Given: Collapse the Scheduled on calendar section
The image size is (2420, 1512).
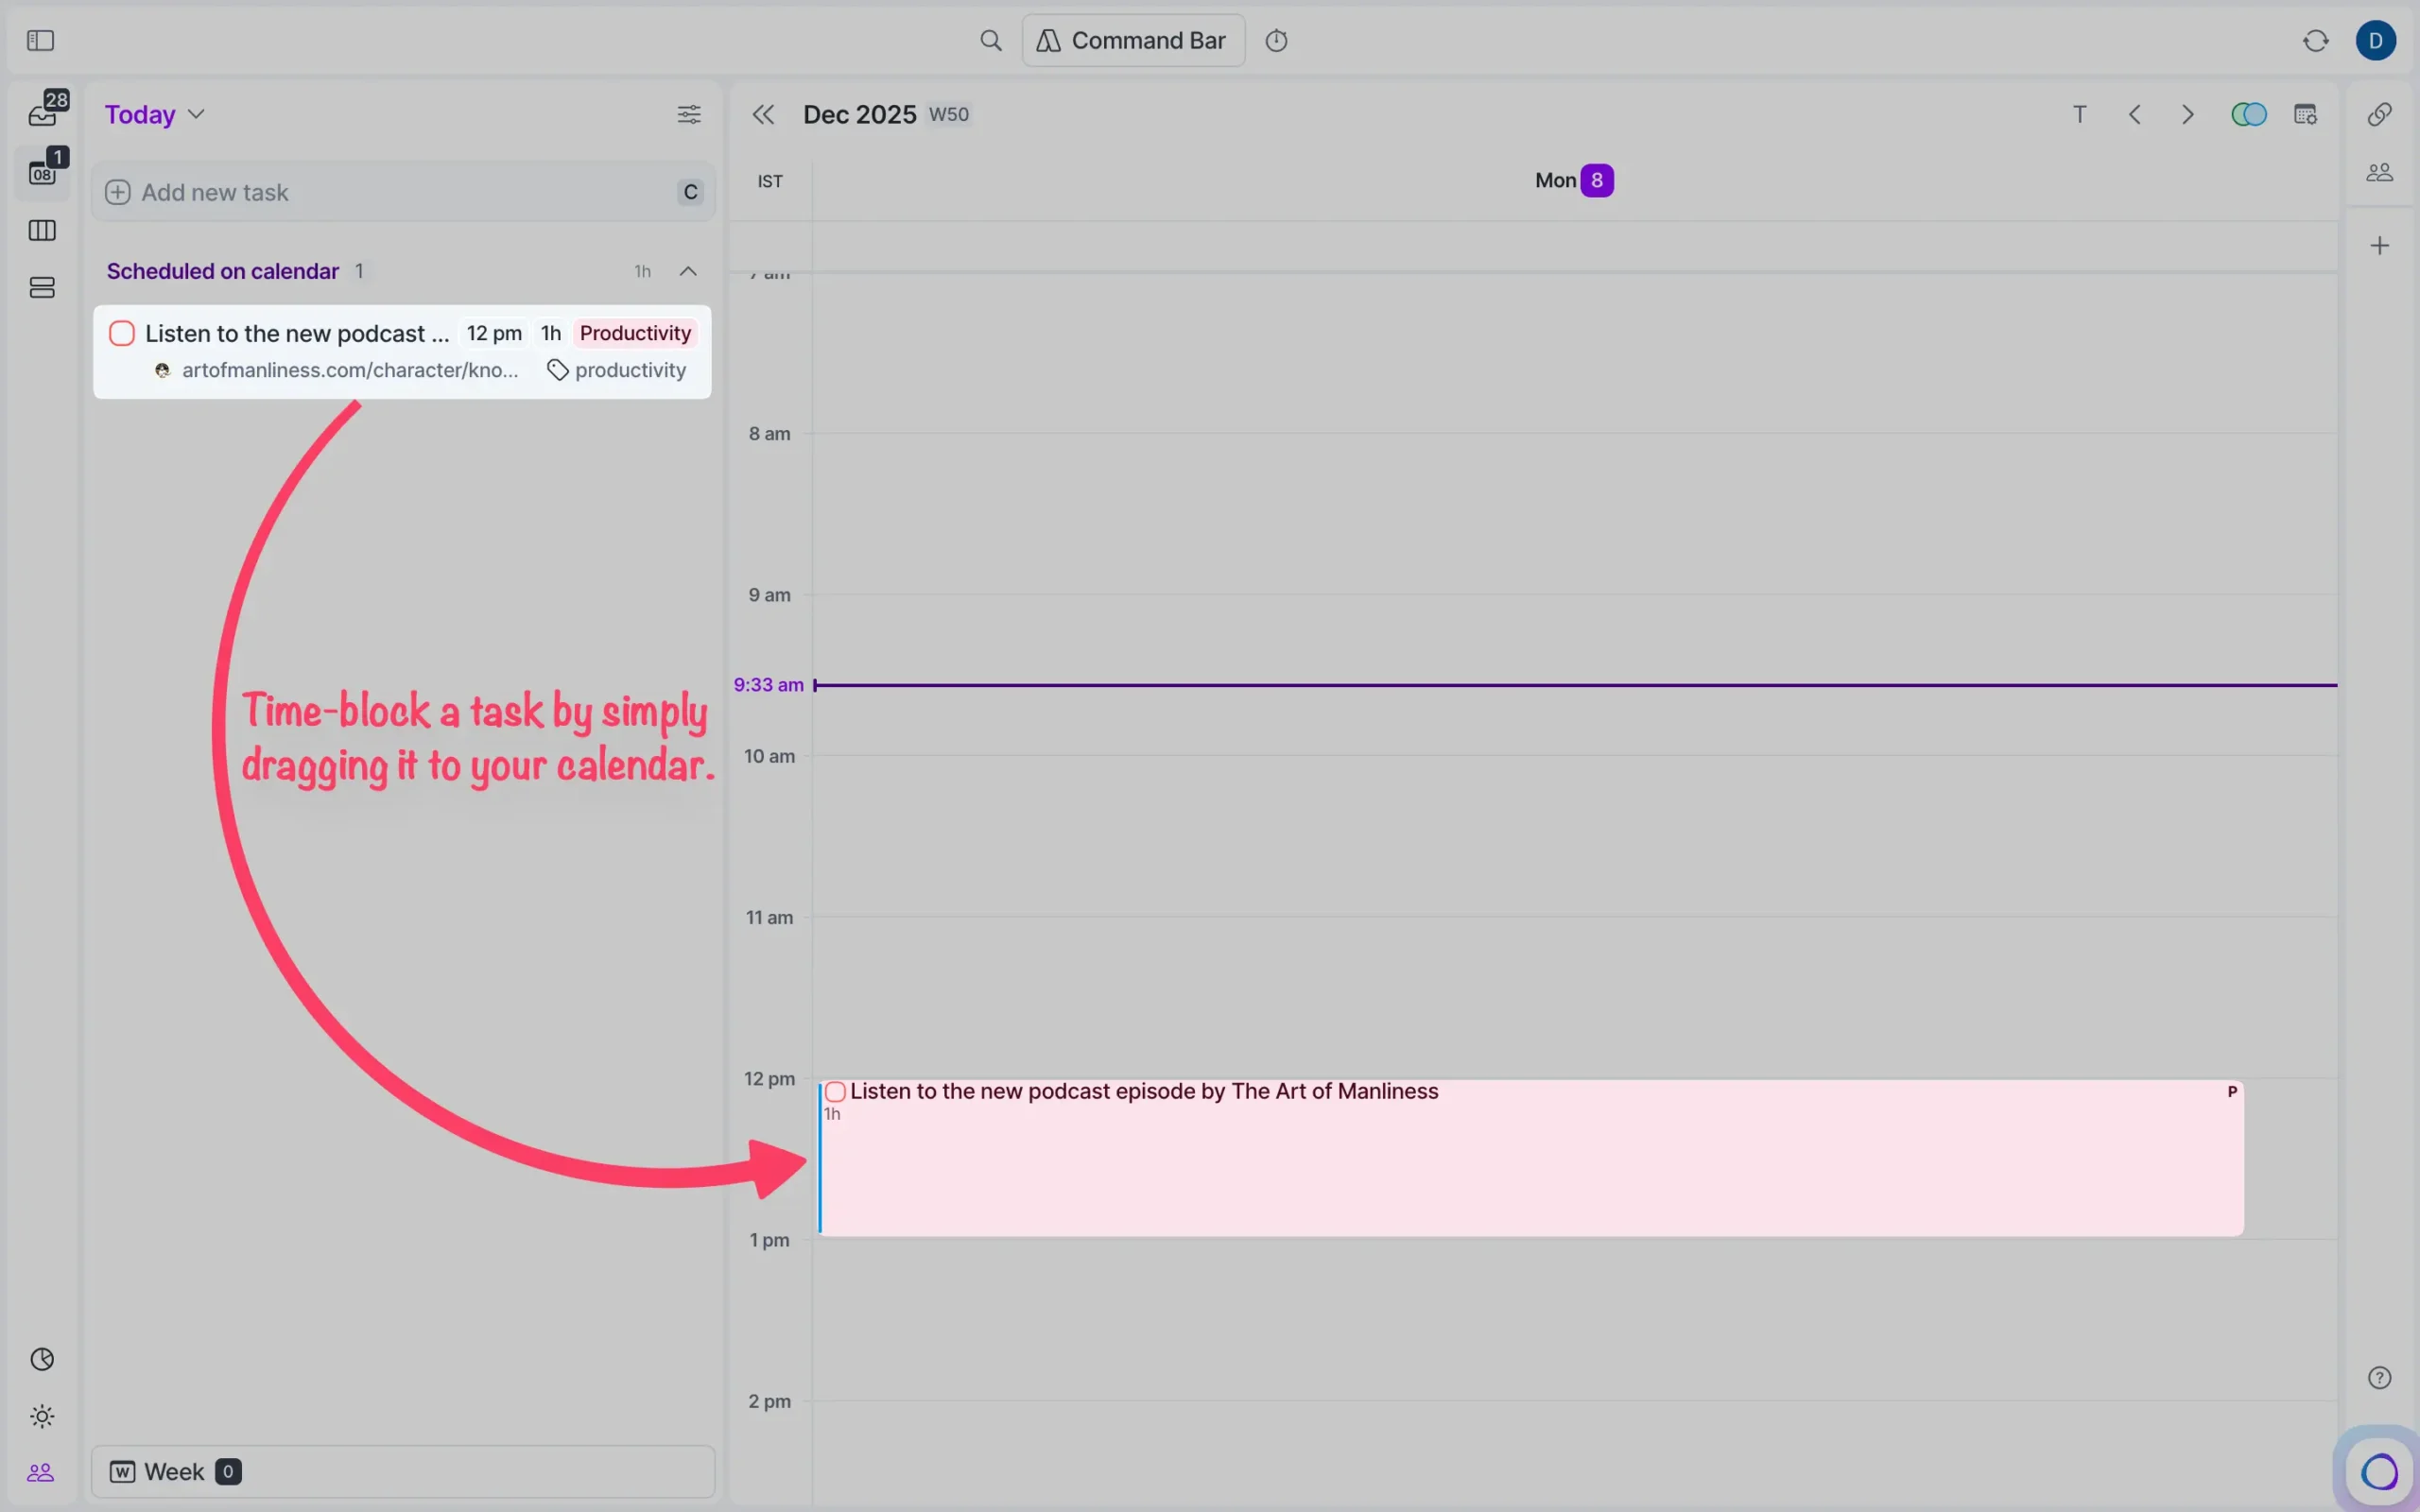Looking at the screenshot, I should 689,270.
